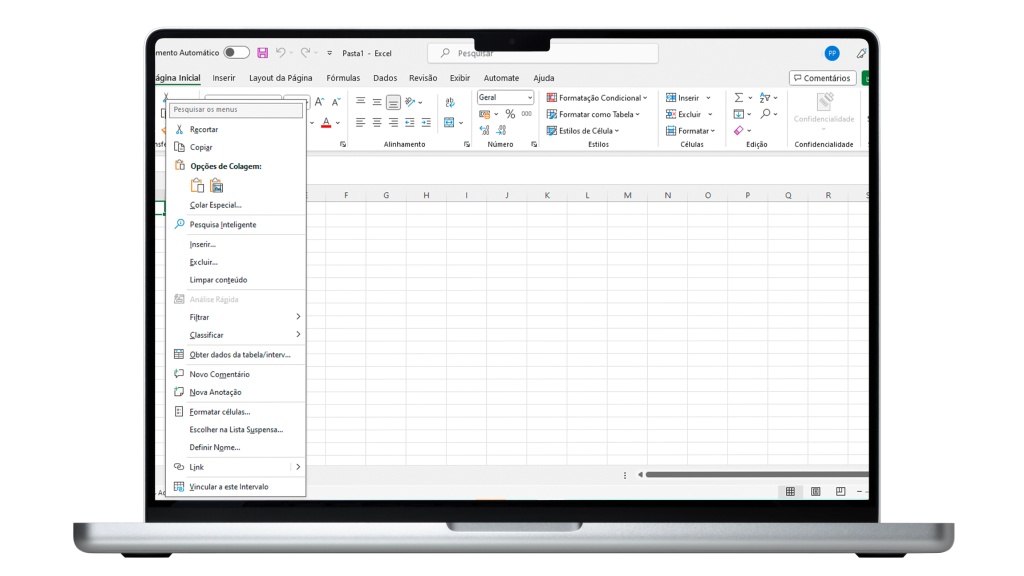Click the percent style icon
Screen dimensions: 1024x576
[510, 114]
